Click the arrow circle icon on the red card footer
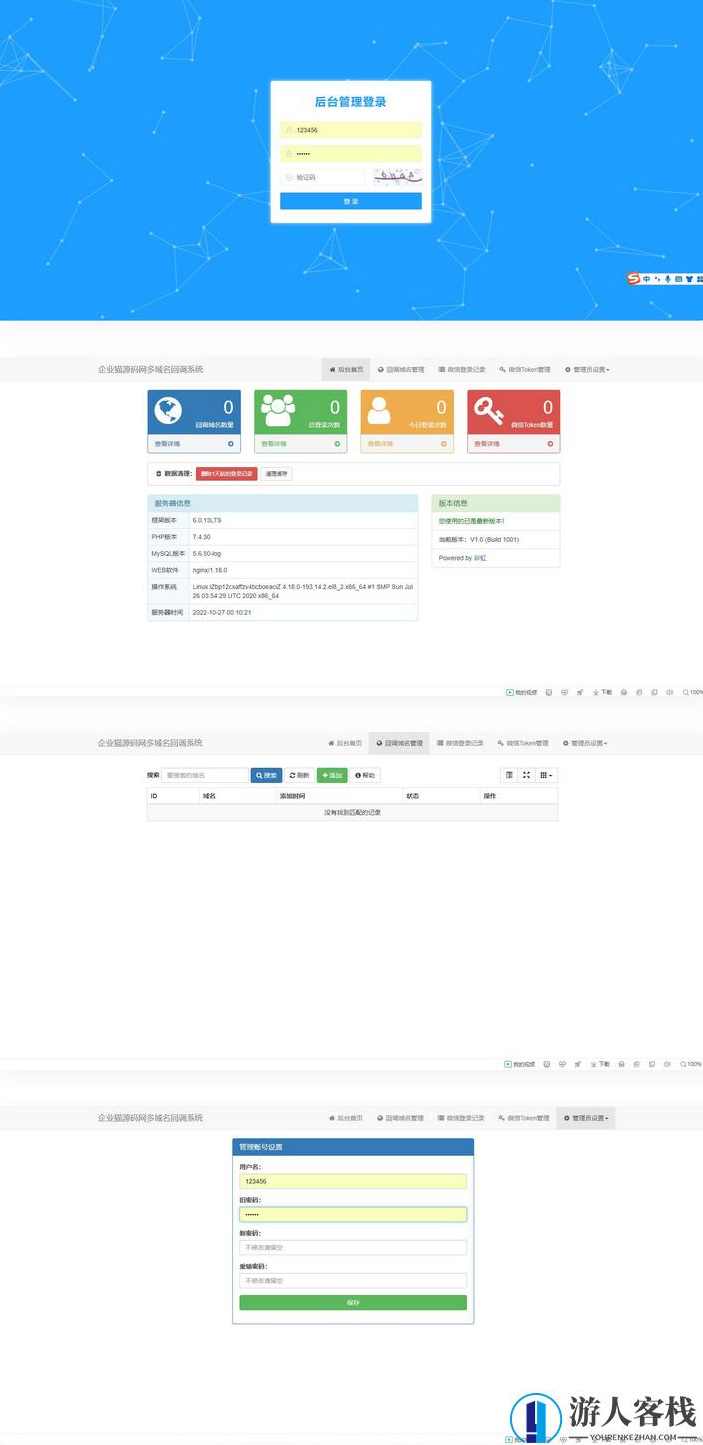The image size is (703, 1445). 550,443
